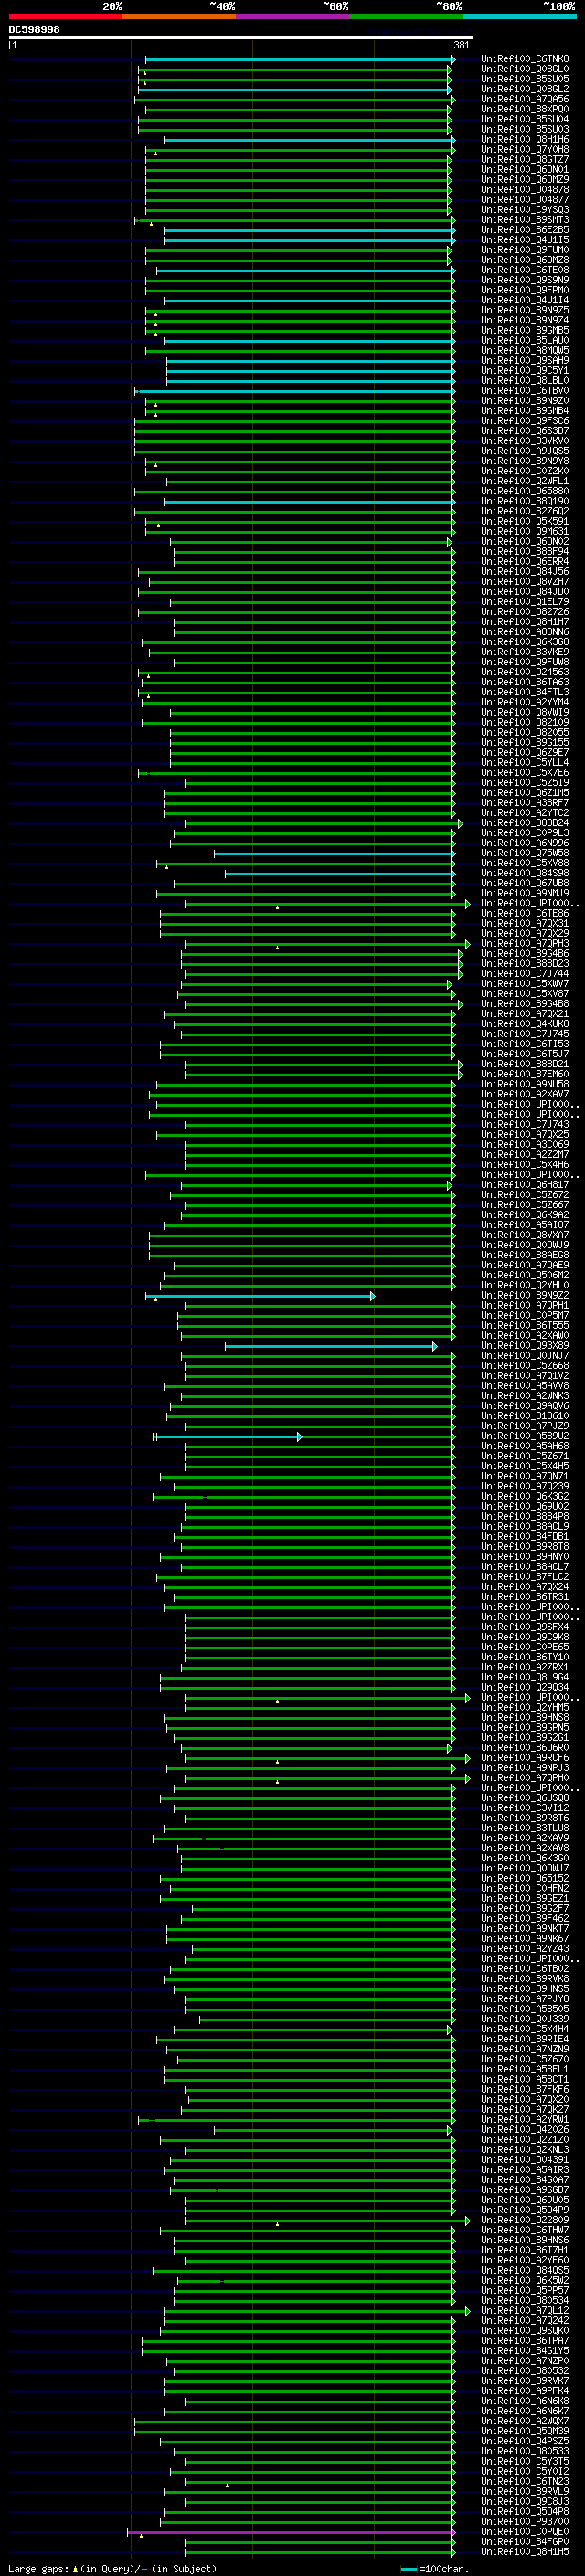Select label UniRef100_Q6ERR4

[x=525, y=562]
